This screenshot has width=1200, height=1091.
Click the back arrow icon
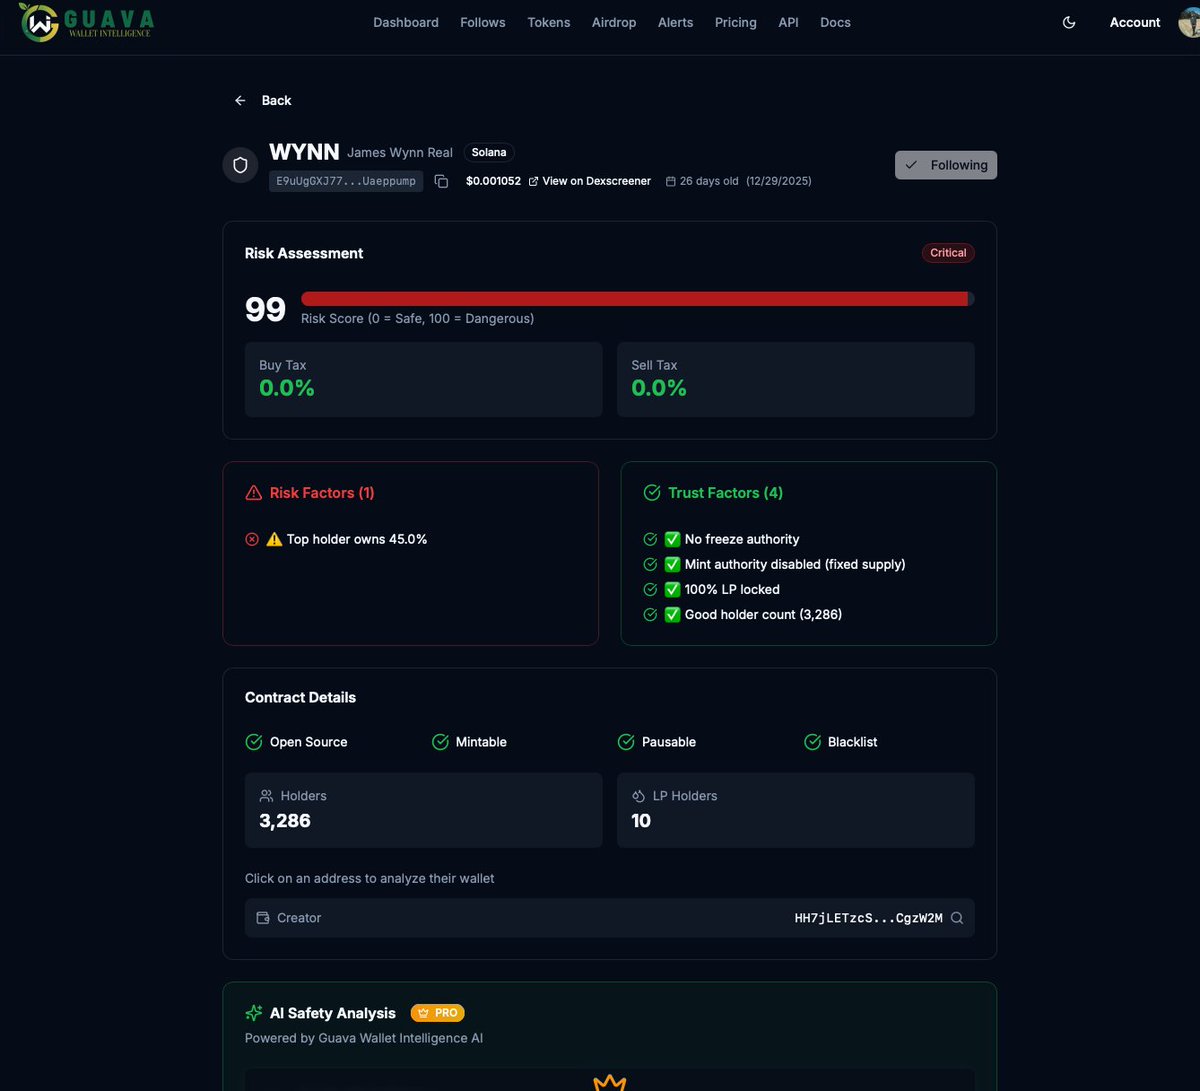click(x=240, y=100)
